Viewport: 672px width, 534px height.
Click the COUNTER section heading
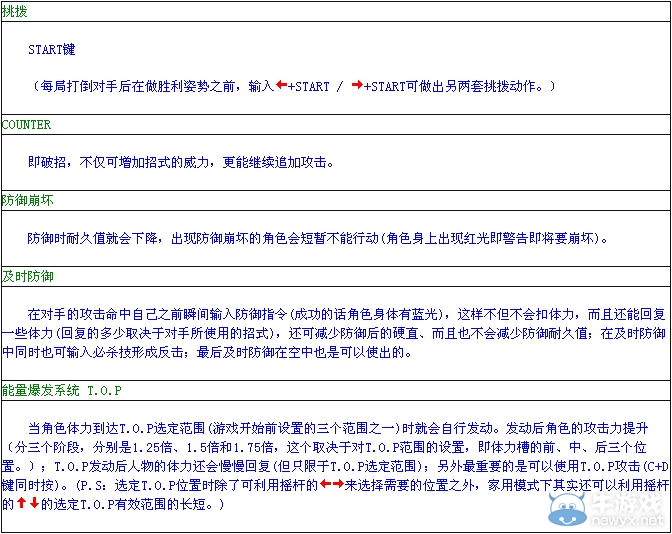pyautogui.click(x=26, y=125)
